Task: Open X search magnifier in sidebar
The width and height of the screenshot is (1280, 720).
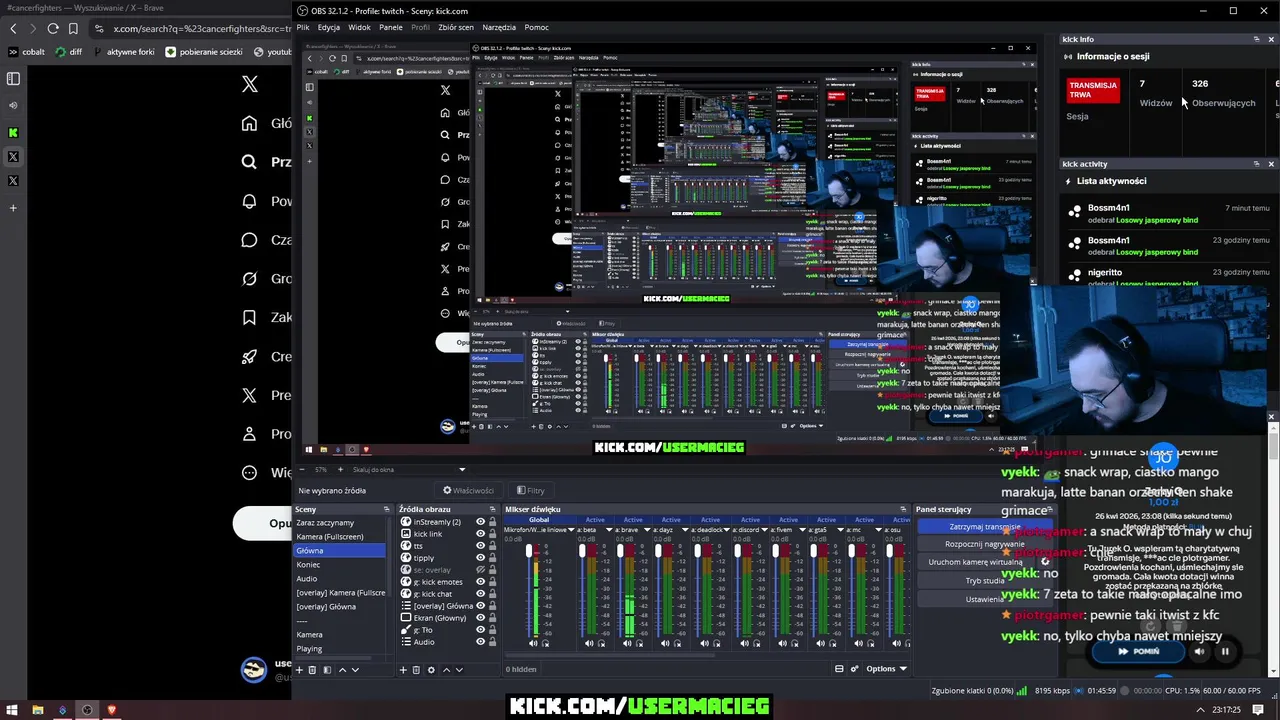Action: click(x=250, y=162)
